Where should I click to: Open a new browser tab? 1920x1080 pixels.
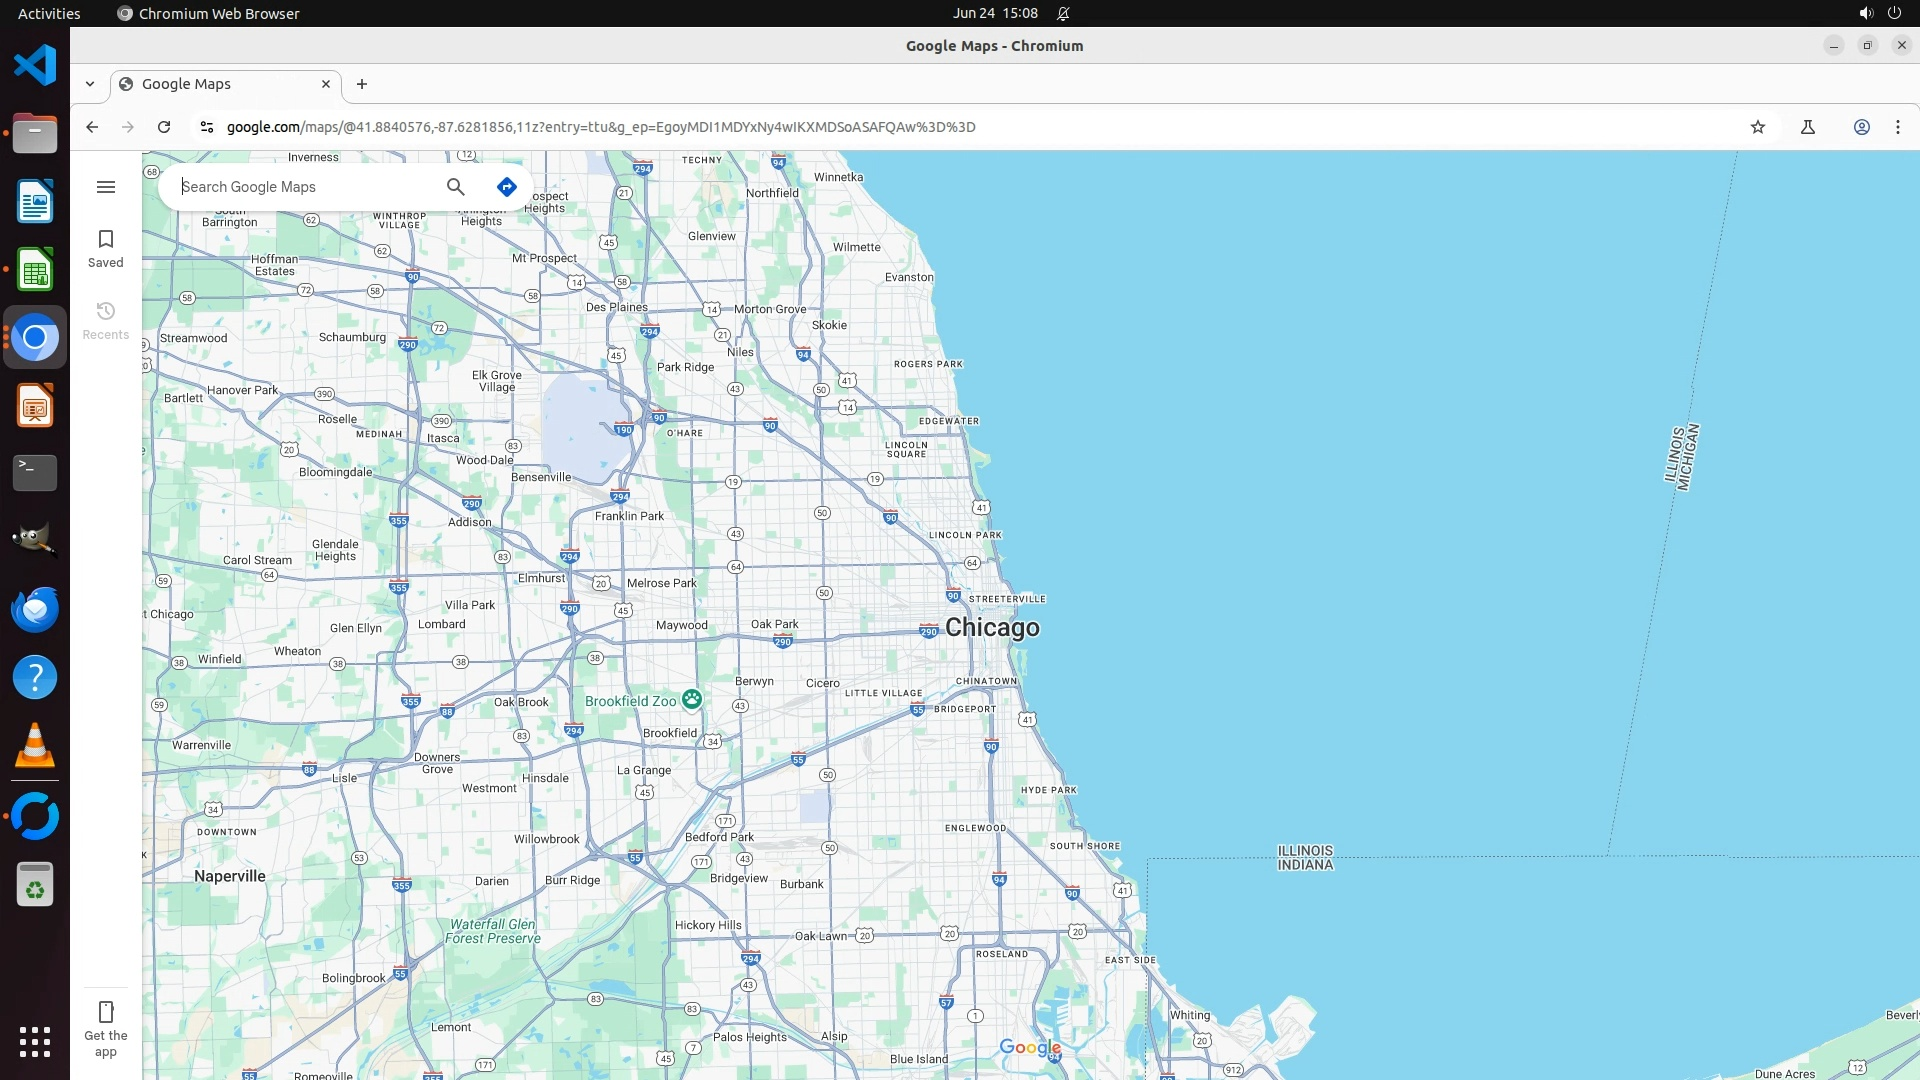[362, 84]
